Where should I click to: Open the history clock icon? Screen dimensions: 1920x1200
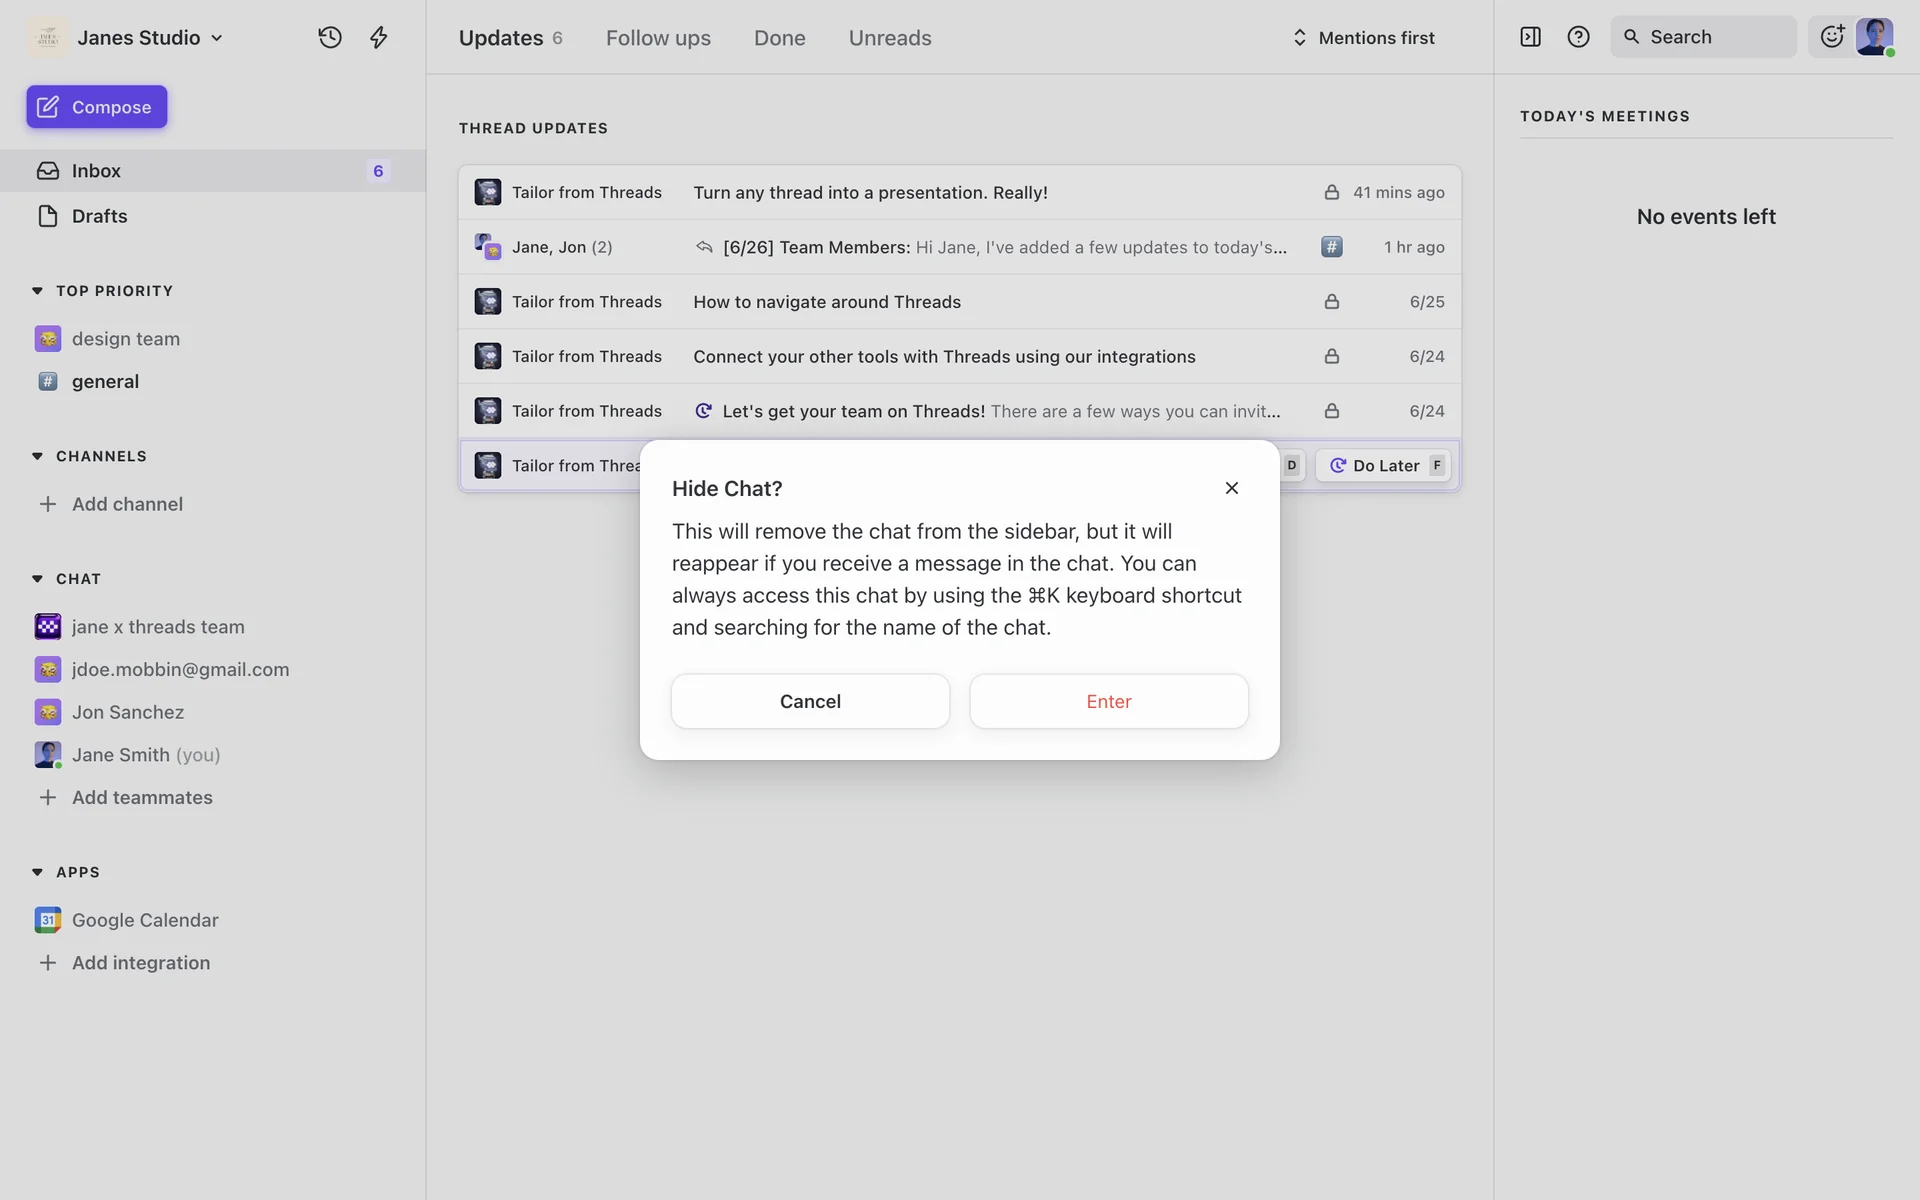(x=330, y=38)
